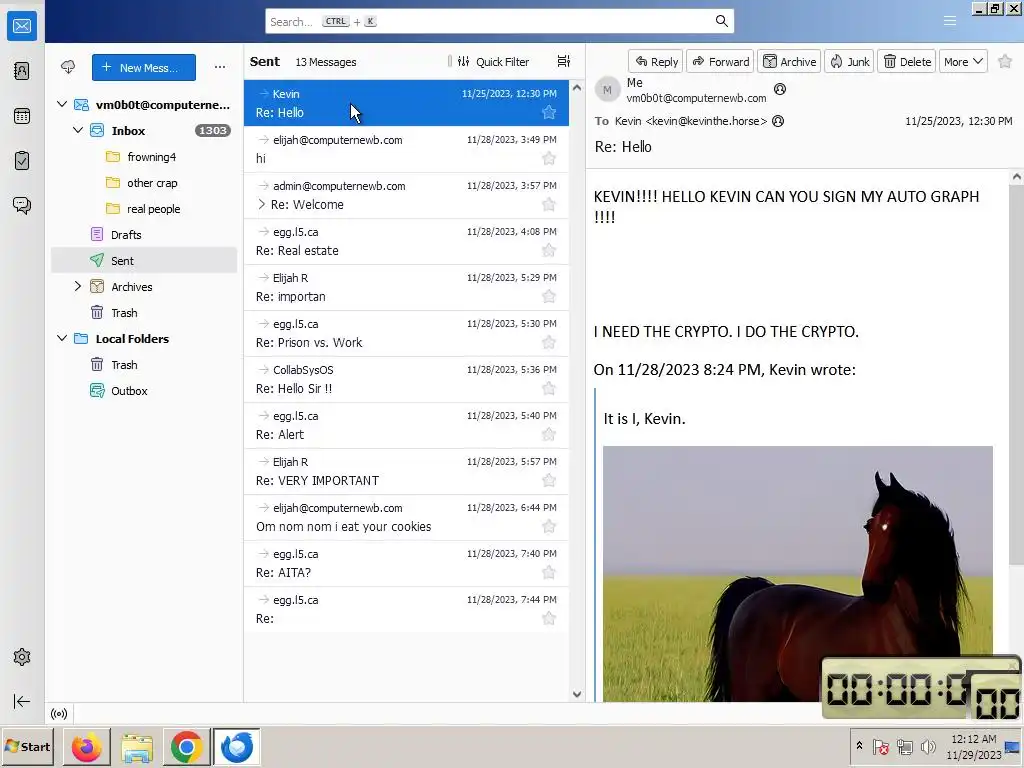
Task: Click the New Message button
Action: click(x=144, y=67)
